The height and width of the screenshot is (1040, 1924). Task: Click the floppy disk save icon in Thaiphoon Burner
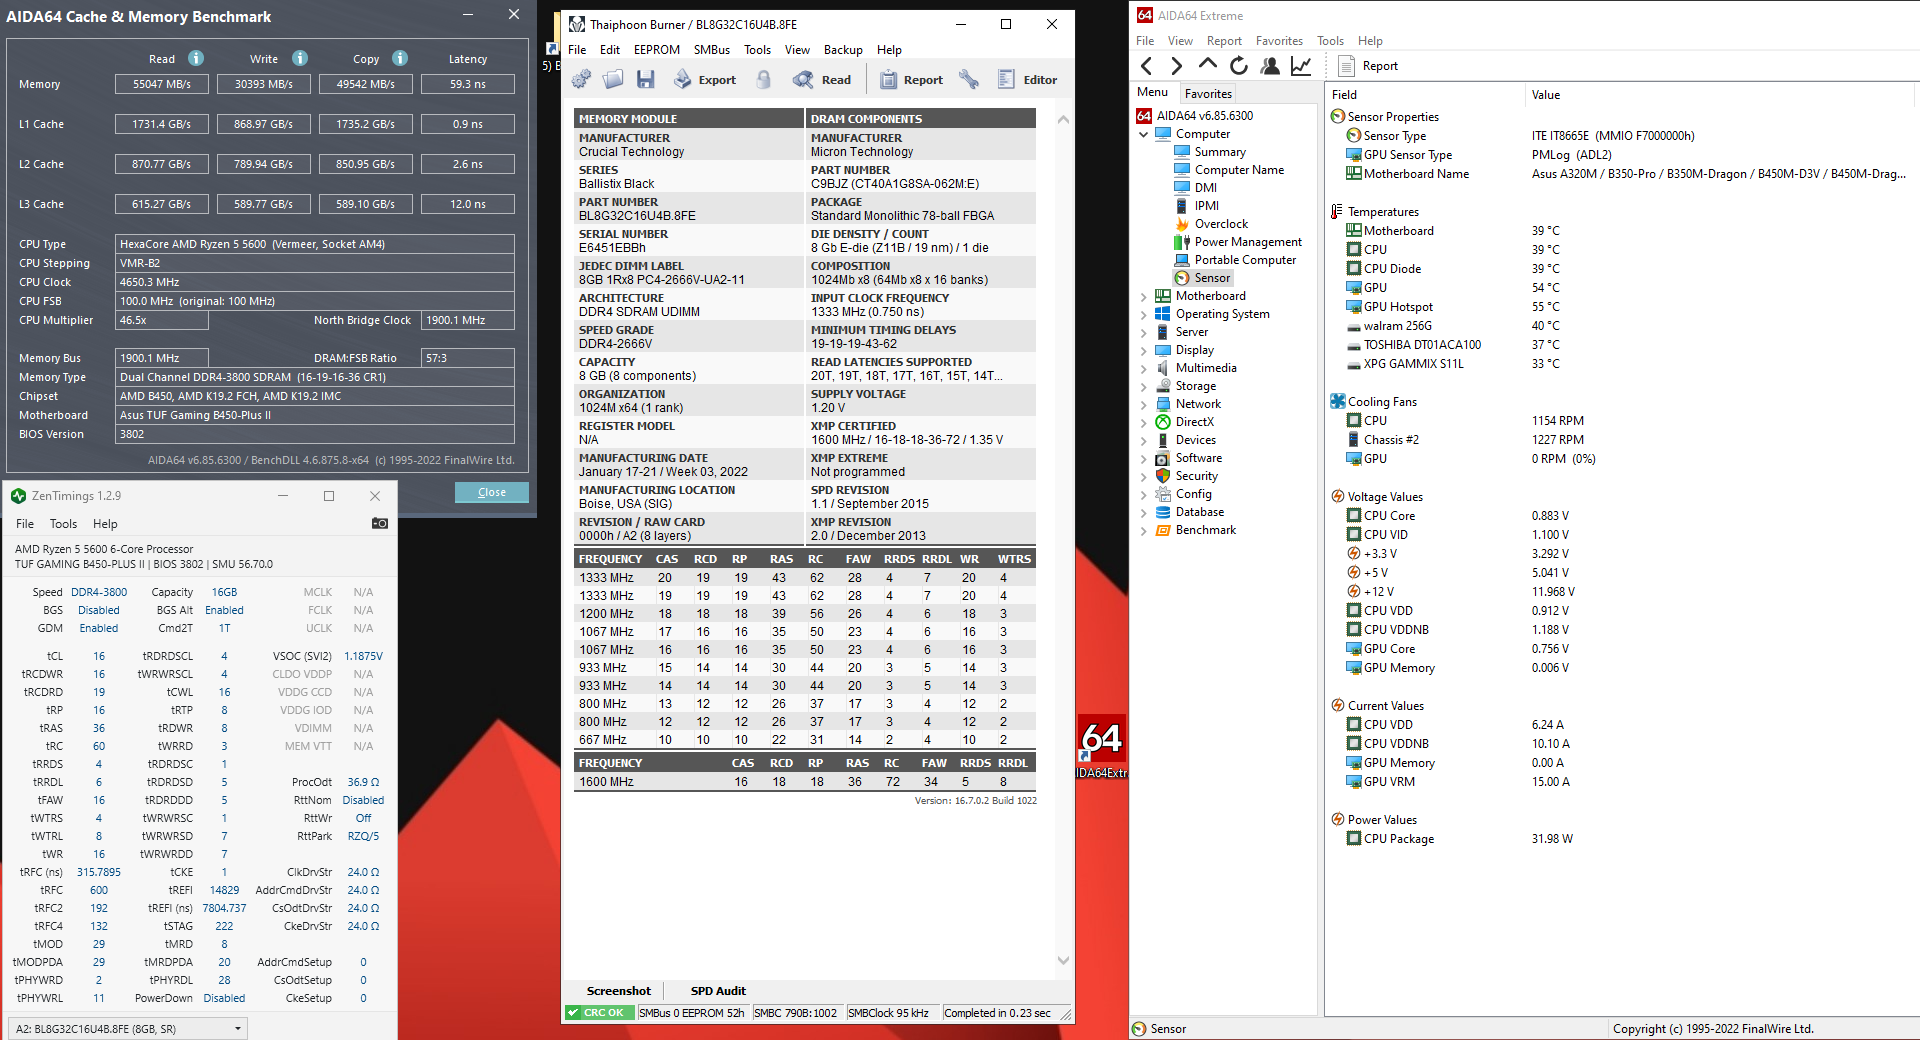645,80
